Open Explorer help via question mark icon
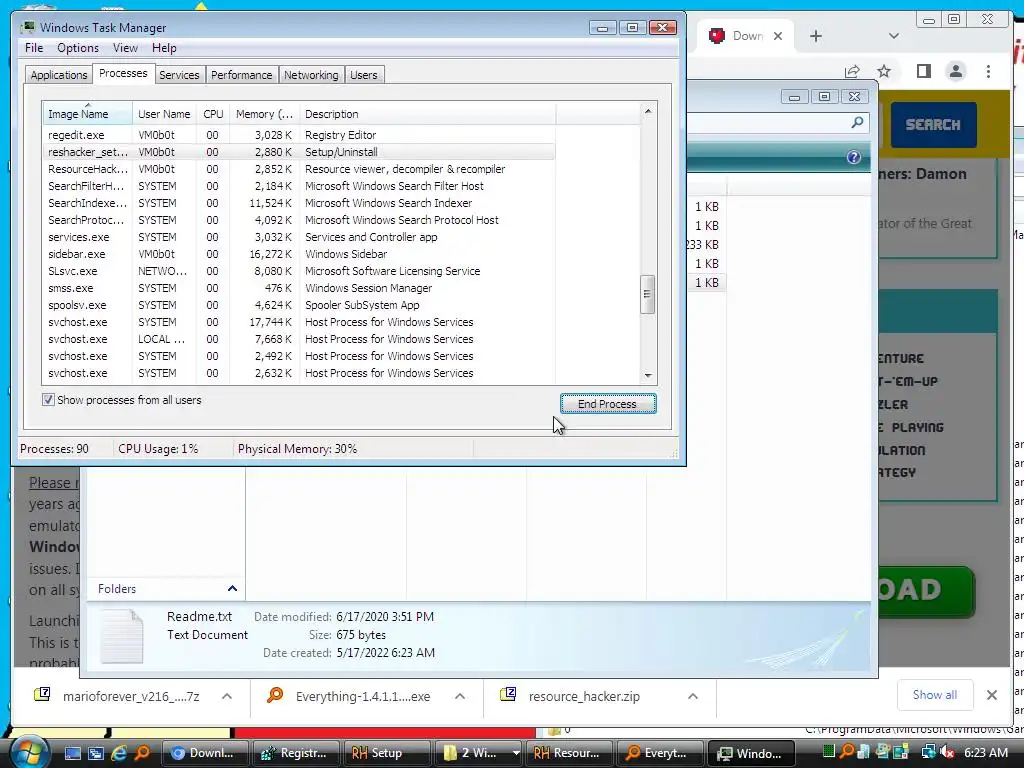This screenshot has height=768, width=1024. [x=854, y=157]
